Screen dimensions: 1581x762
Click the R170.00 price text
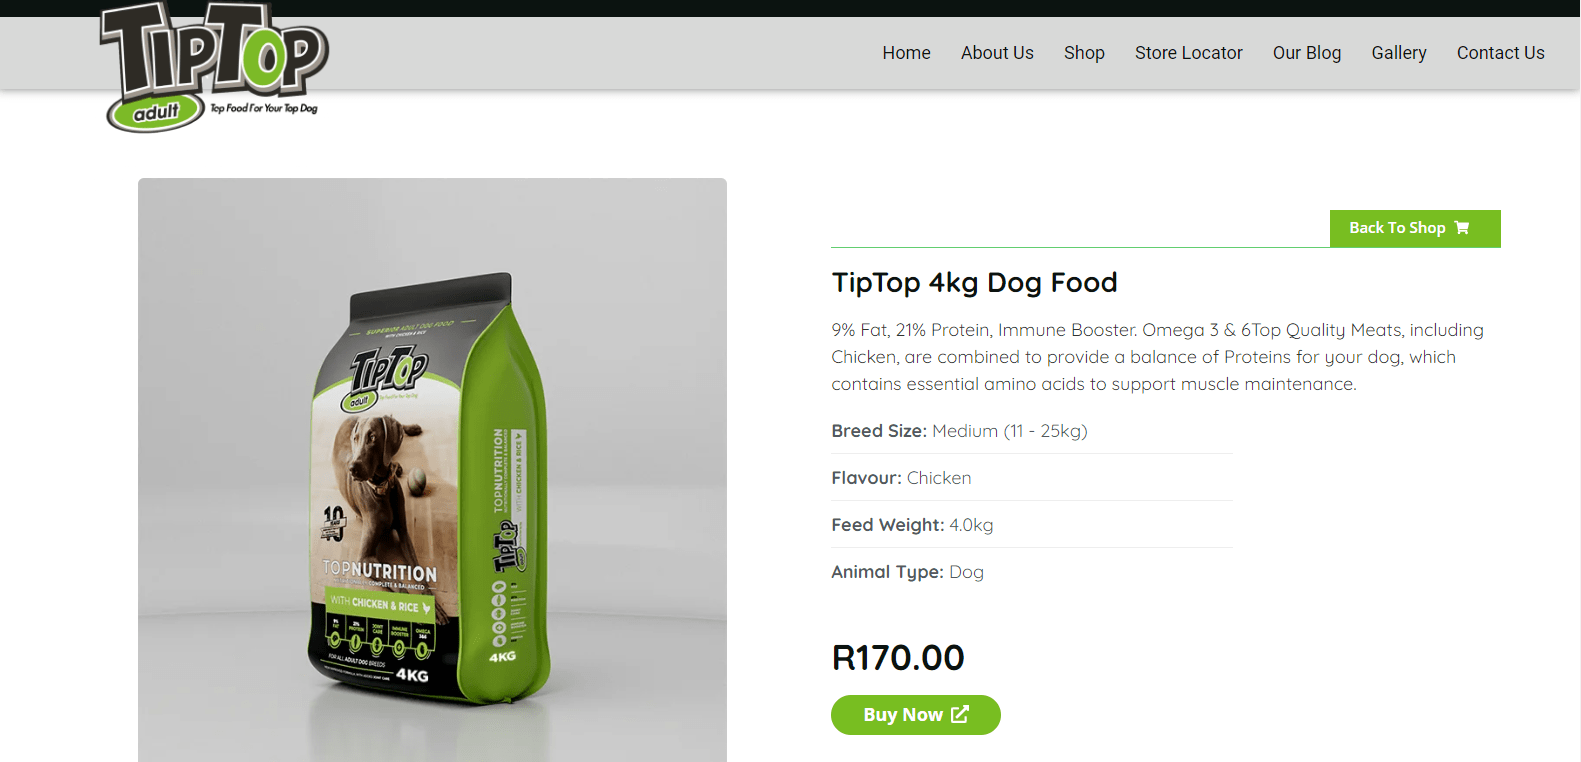898,657
